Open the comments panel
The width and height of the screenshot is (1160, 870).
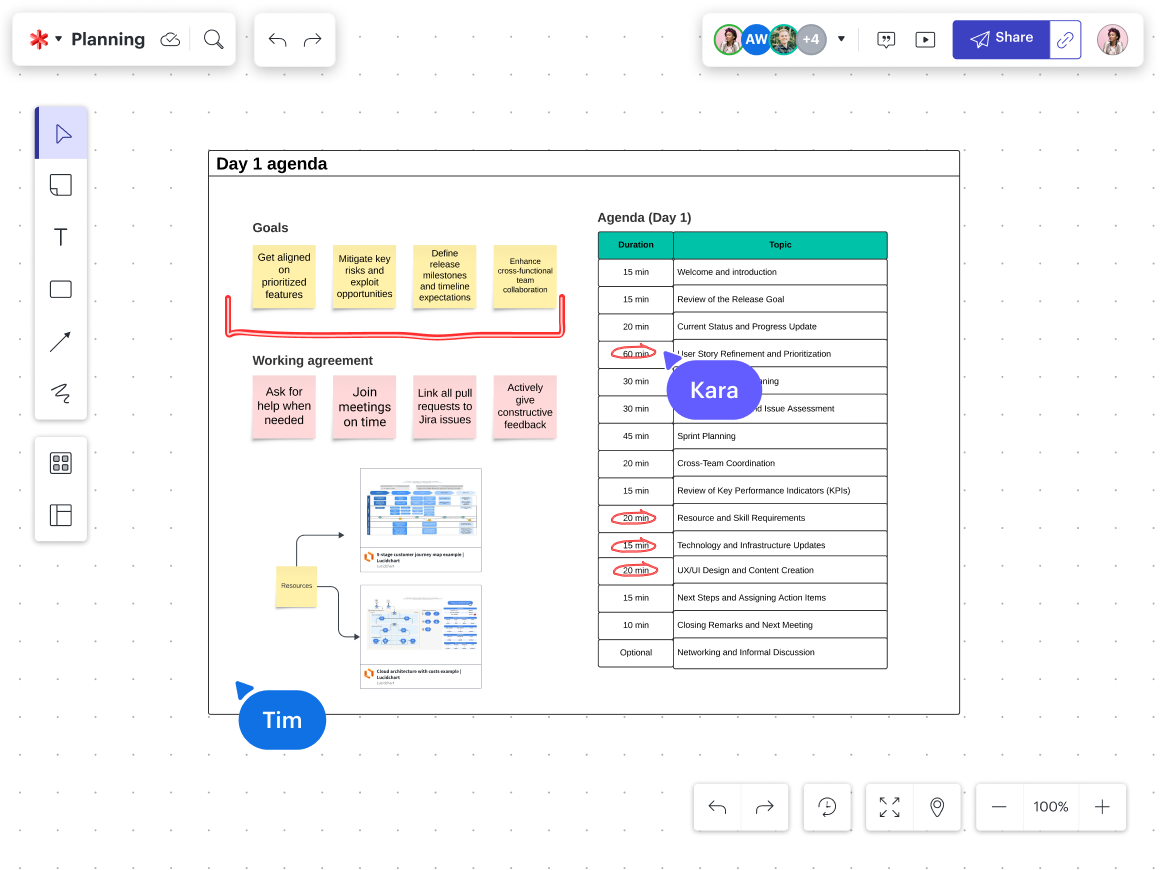pyautogui.click(x=886, y=39)
